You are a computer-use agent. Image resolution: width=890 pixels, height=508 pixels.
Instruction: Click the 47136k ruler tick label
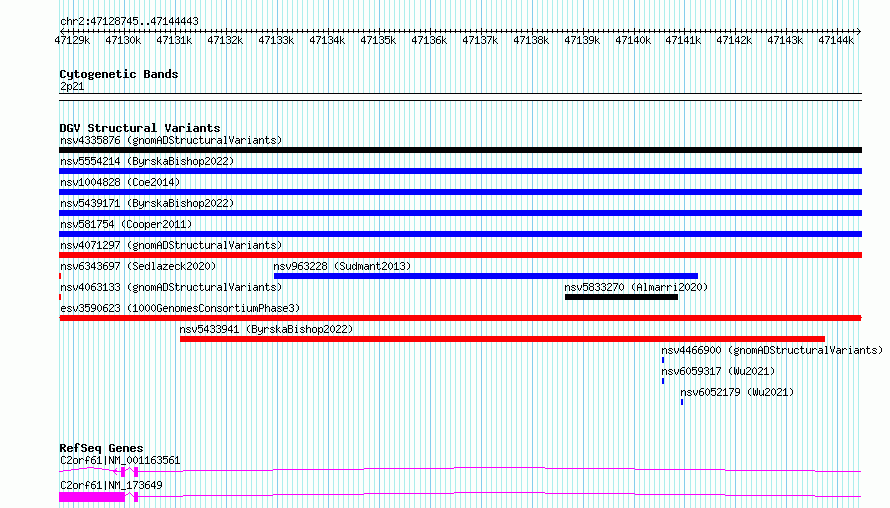coord(429,40)
